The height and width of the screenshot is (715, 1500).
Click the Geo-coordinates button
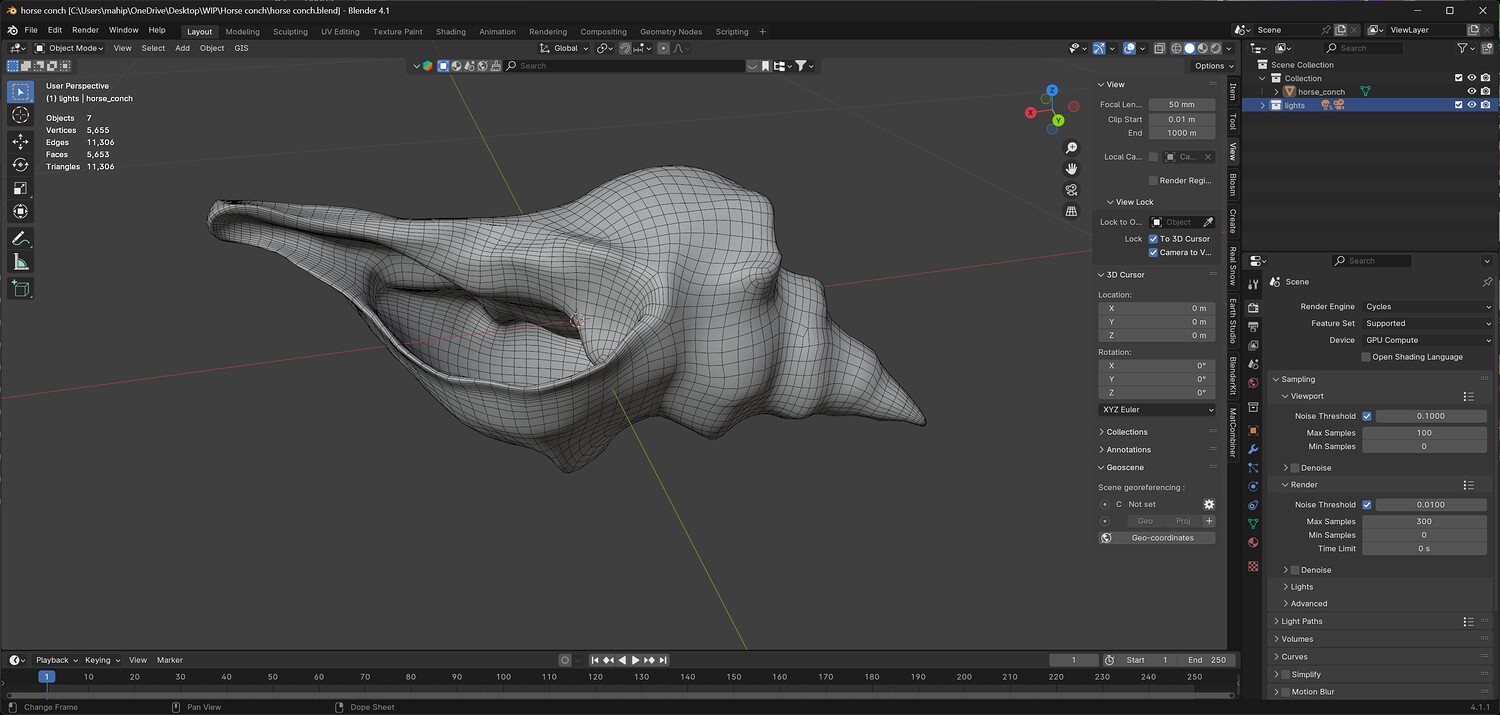point(1162,538)
